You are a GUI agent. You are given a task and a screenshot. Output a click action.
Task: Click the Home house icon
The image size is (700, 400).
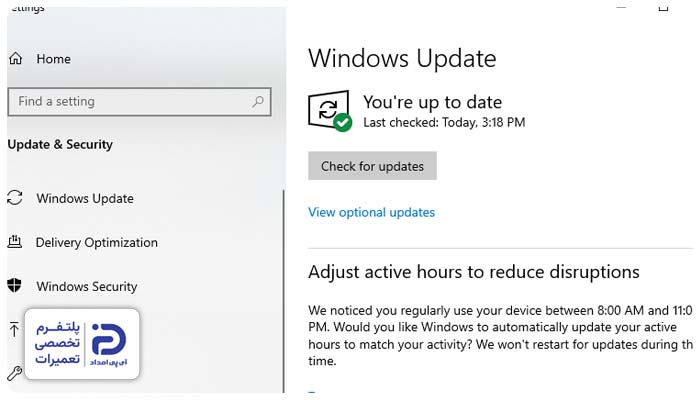click(16, 59)
